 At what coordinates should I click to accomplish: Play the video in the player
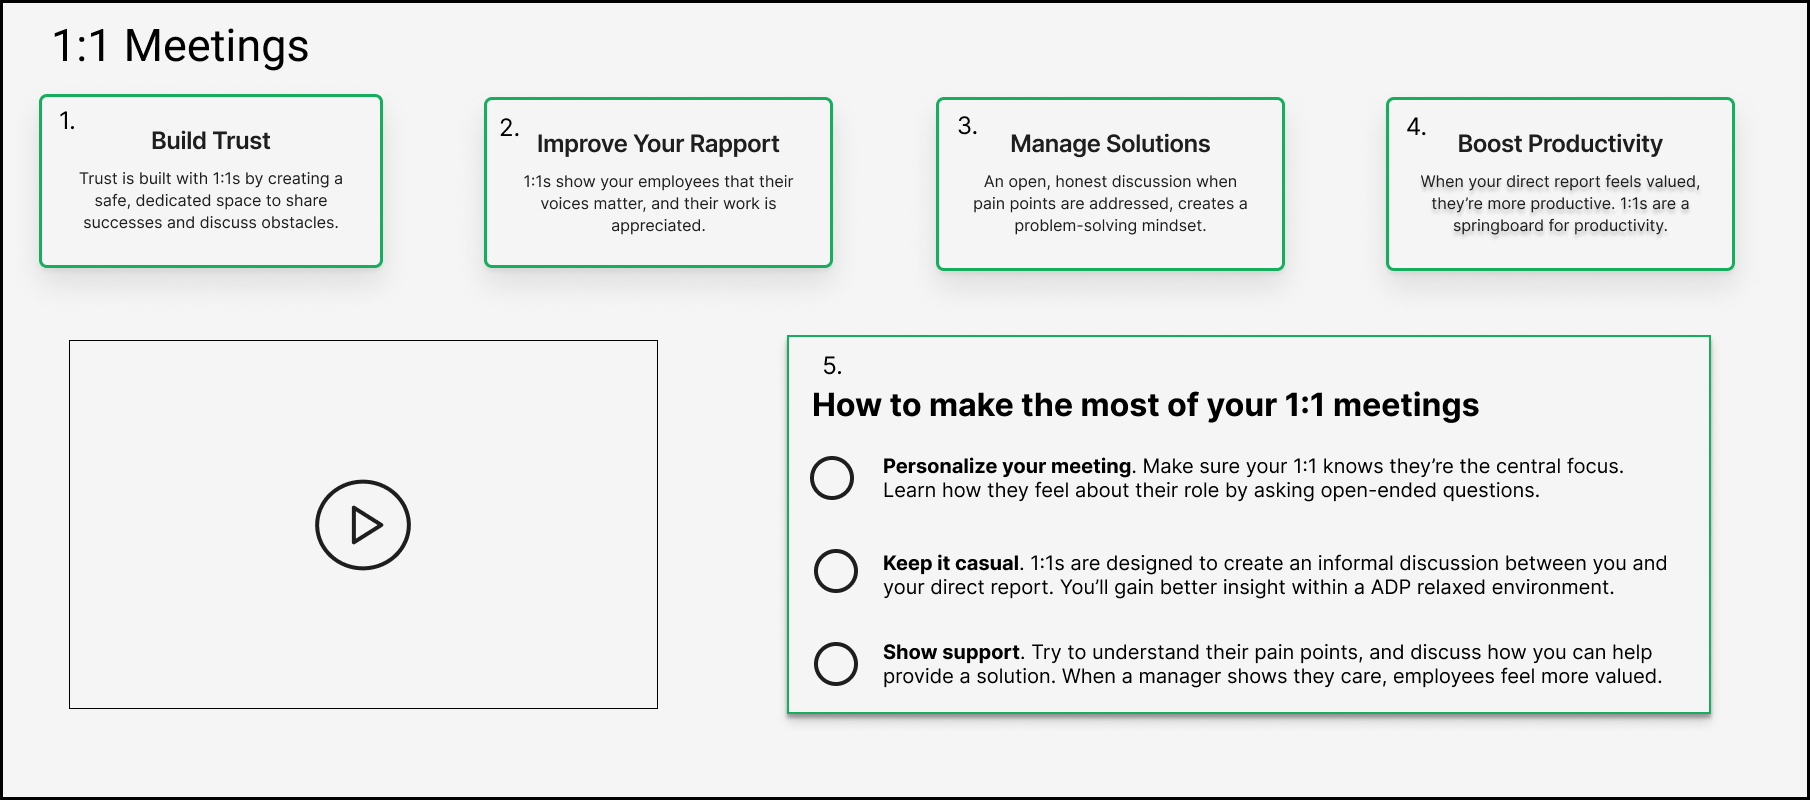tap(363, 525)
